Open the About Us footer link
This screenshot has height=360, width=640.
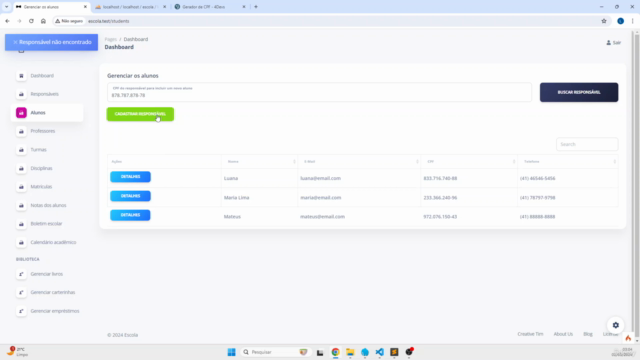tap(563, 334)
